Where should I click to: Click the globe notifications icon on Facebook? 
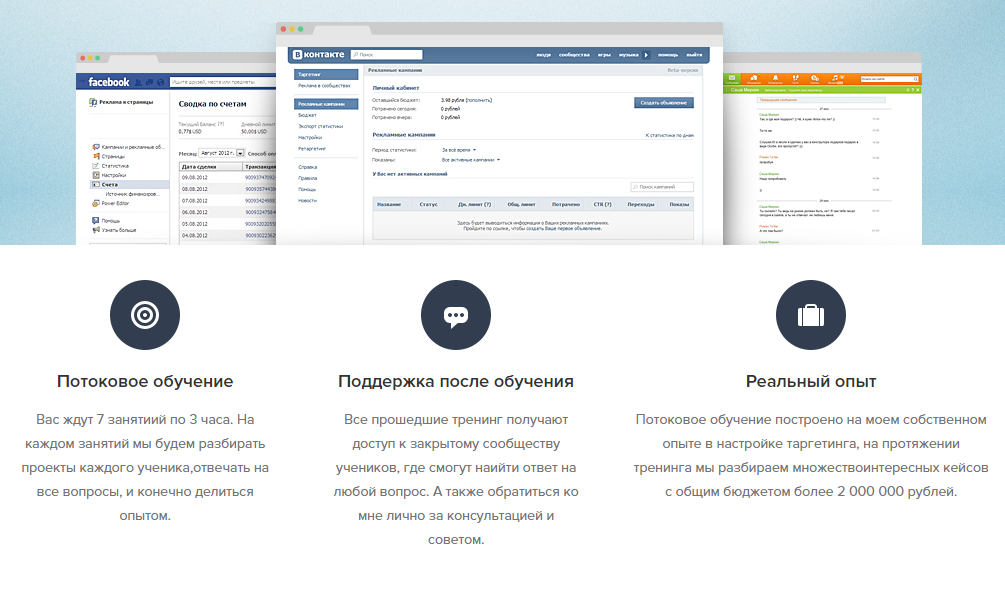click(x=160, y=83)
